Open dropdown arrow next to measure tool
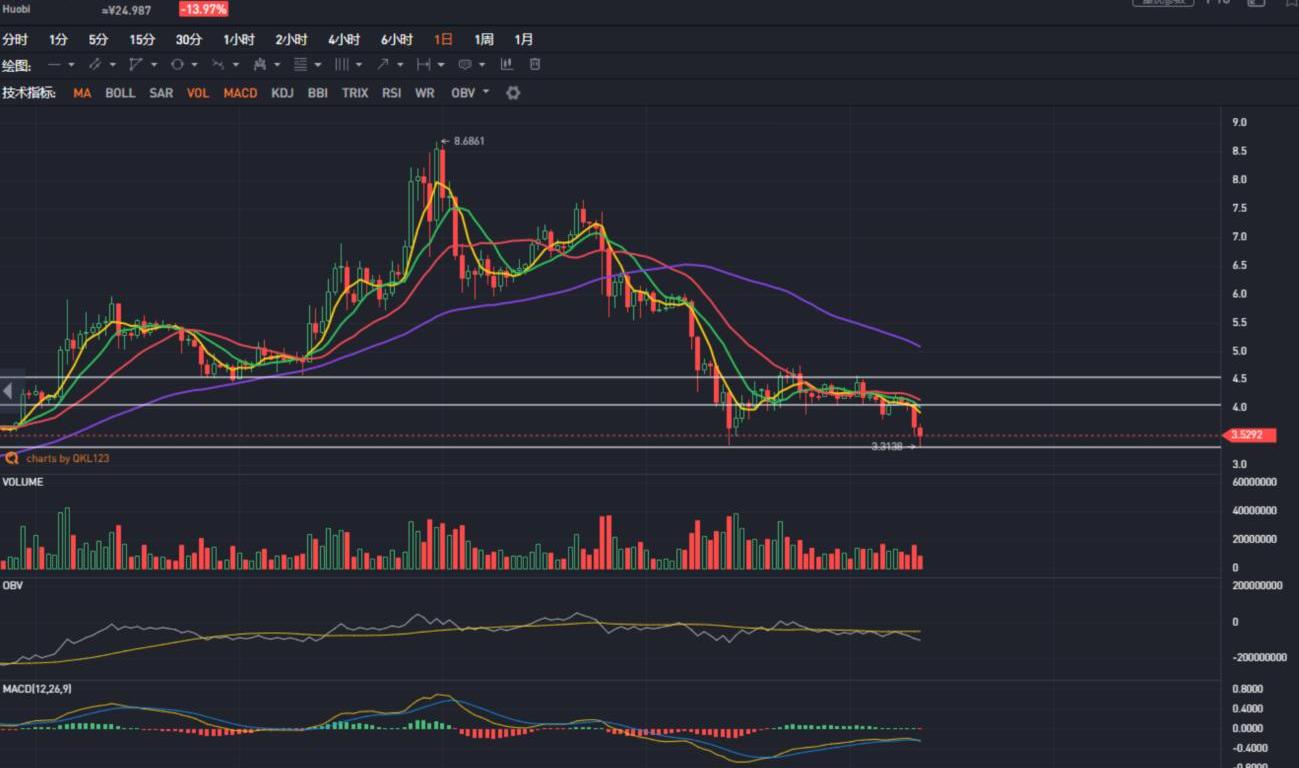Image resolution: width=1299 pixels, height=768 pixels. [x=440, y=65]
